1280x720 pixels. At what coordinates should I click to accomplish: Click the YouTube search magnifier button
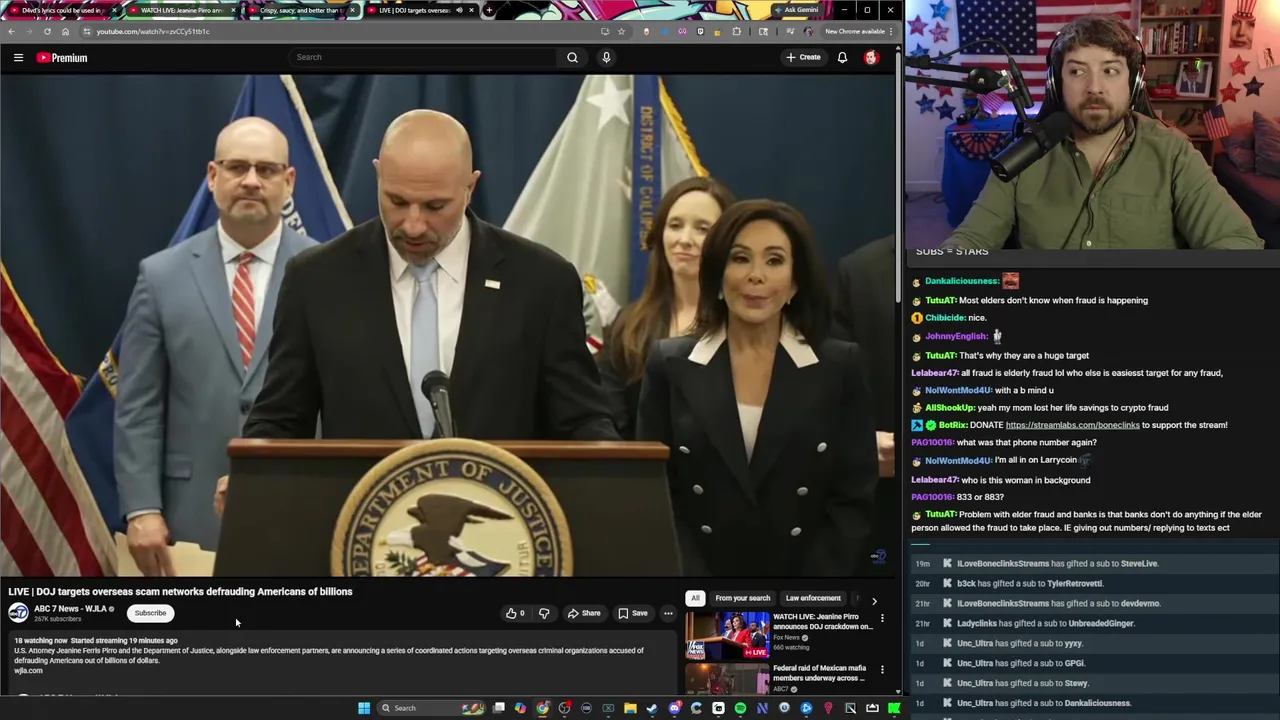pos(572,57)
